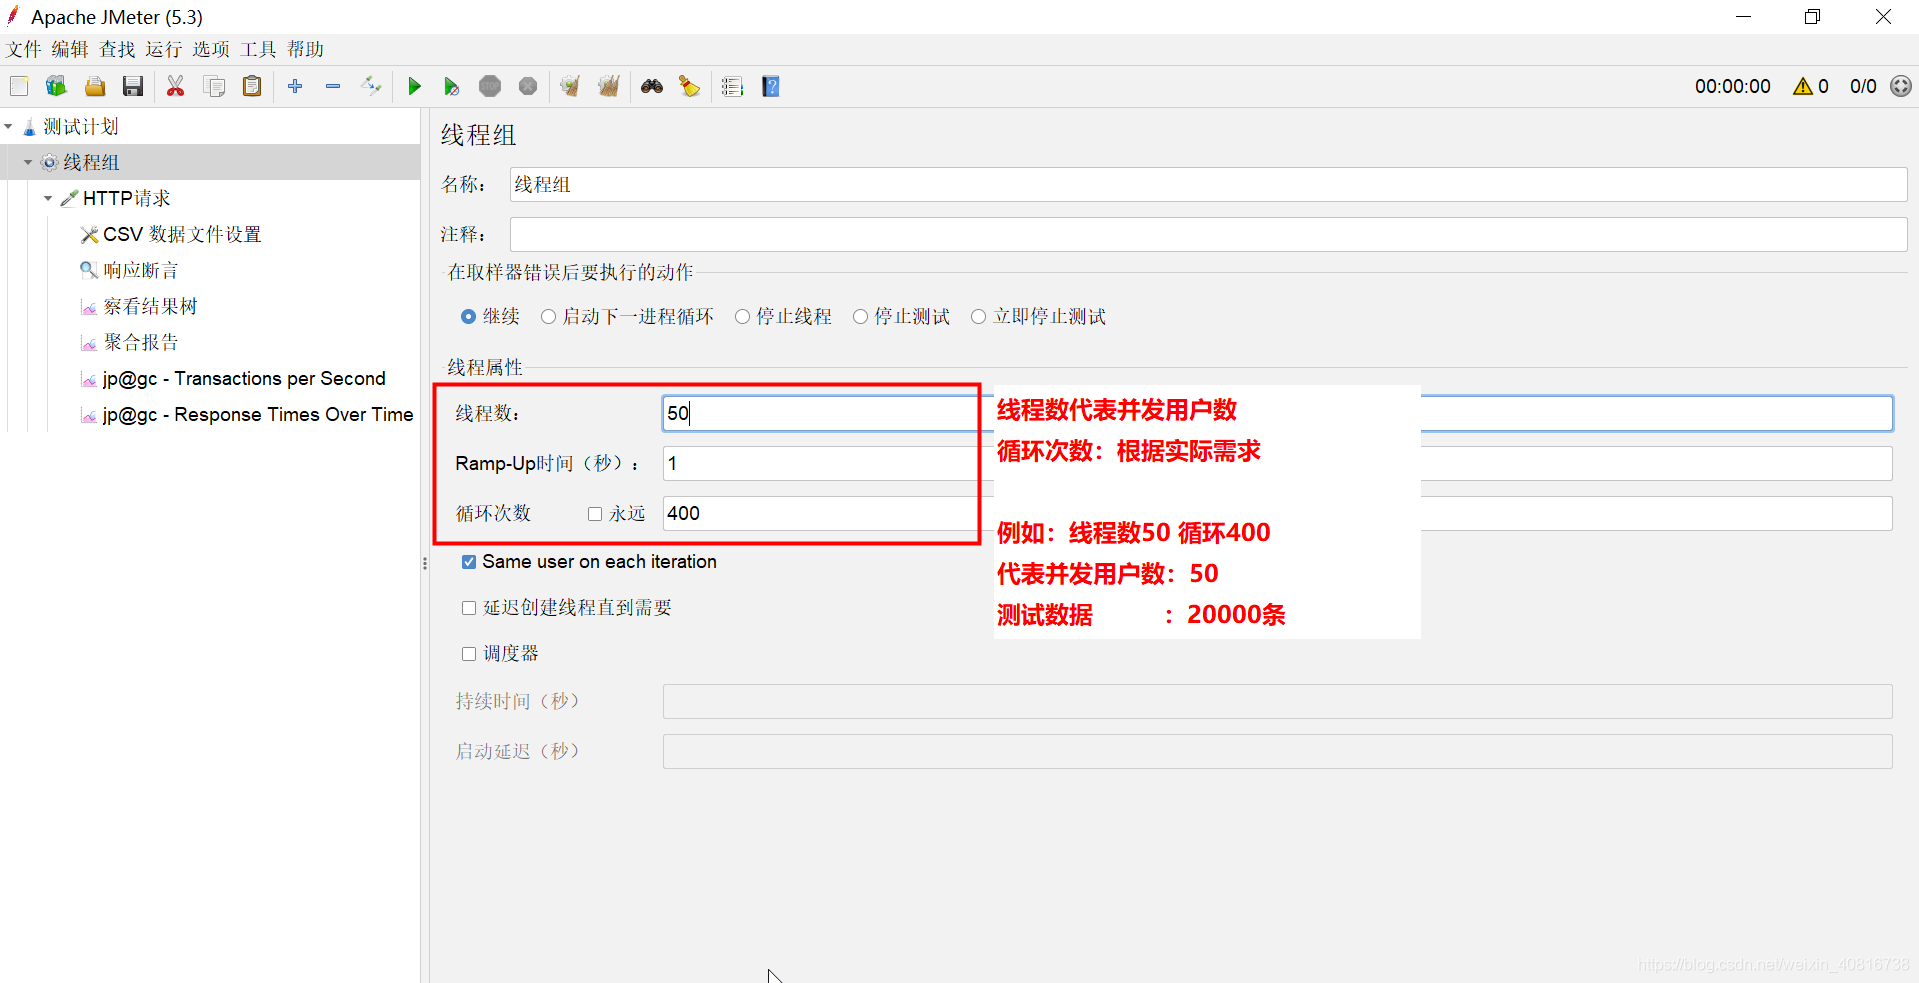1919x983 pixels.
Task: Click the Help question mark icon
Action: (771, 87)
